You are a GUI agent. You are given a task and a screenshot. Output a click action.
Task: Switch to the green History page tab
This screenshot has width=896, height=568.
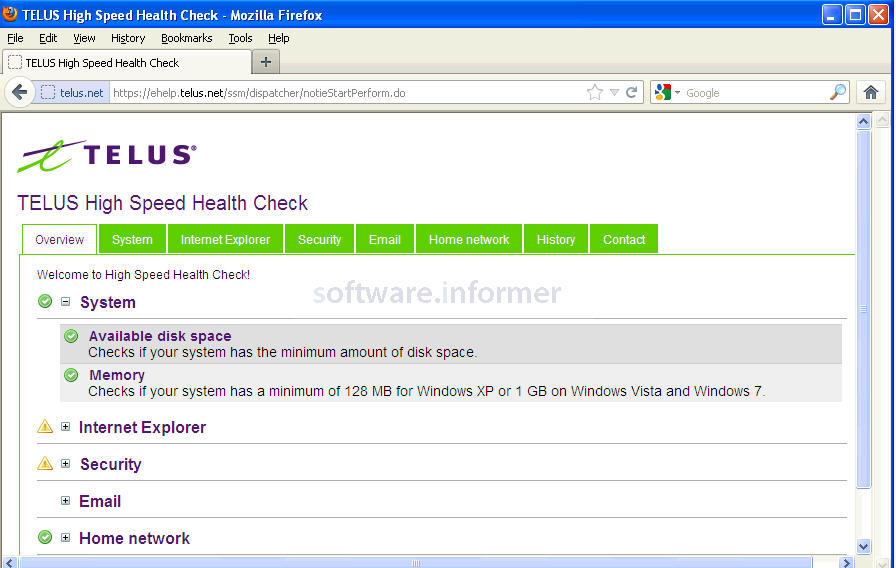[555, 239]
